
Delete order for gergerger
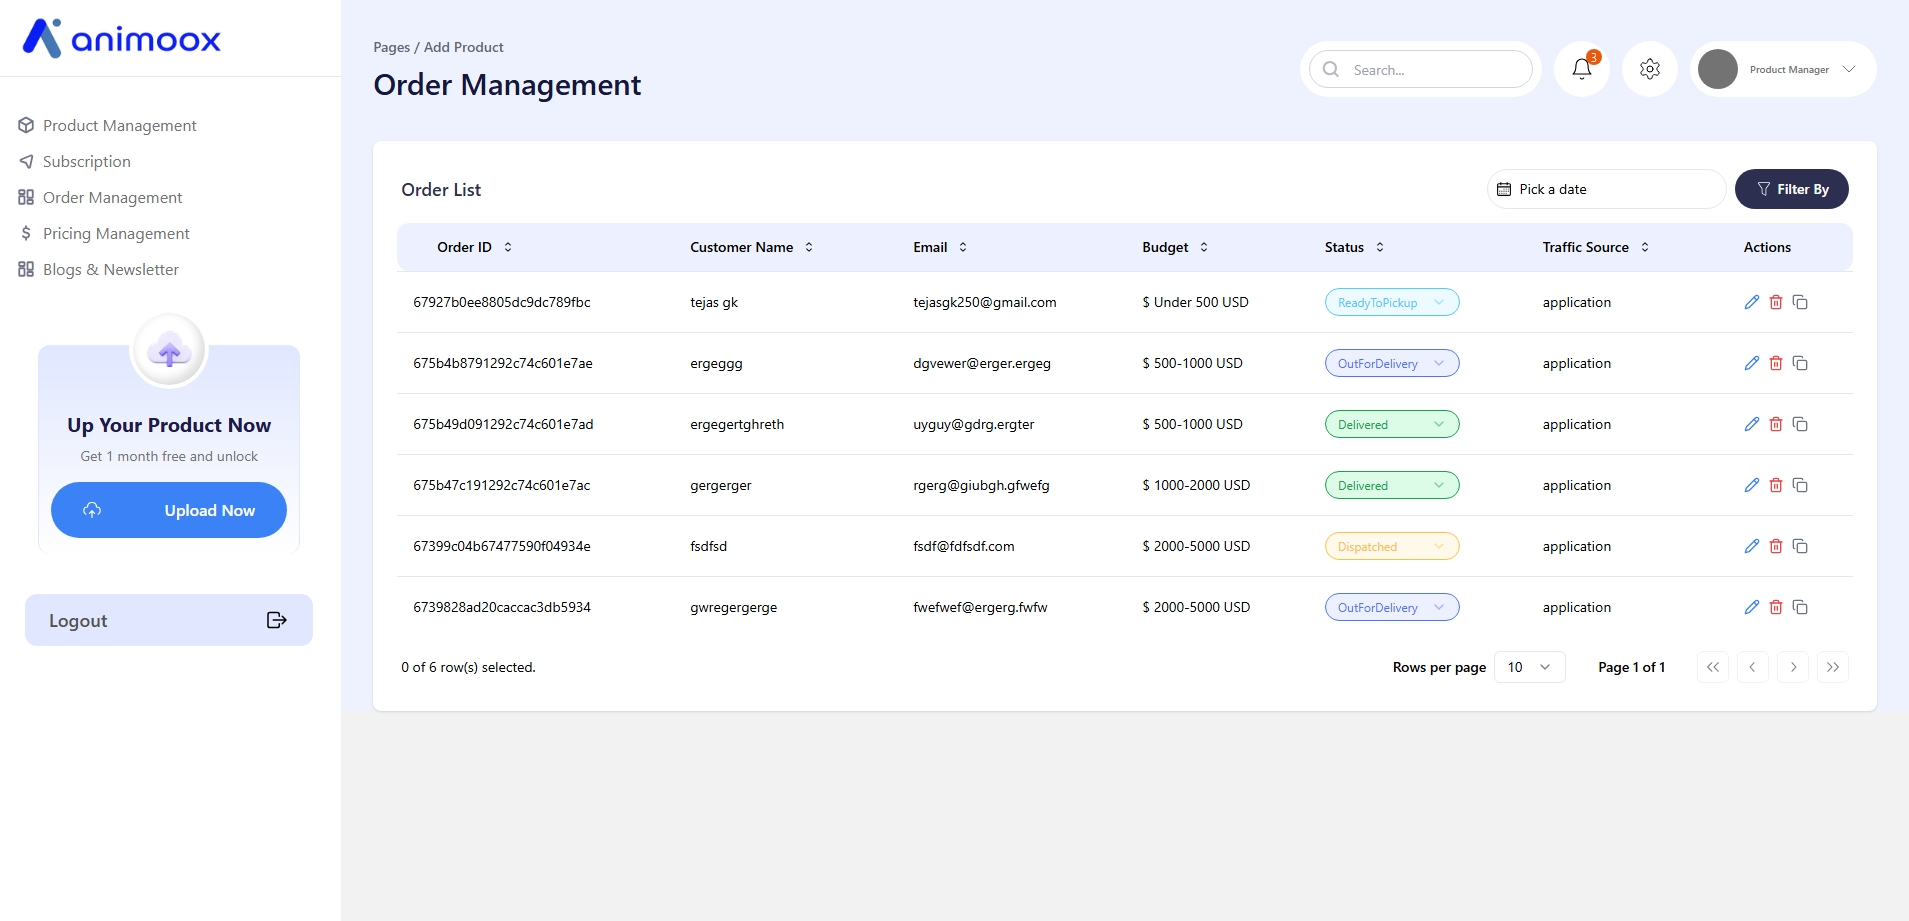(x=1776, y=485)
